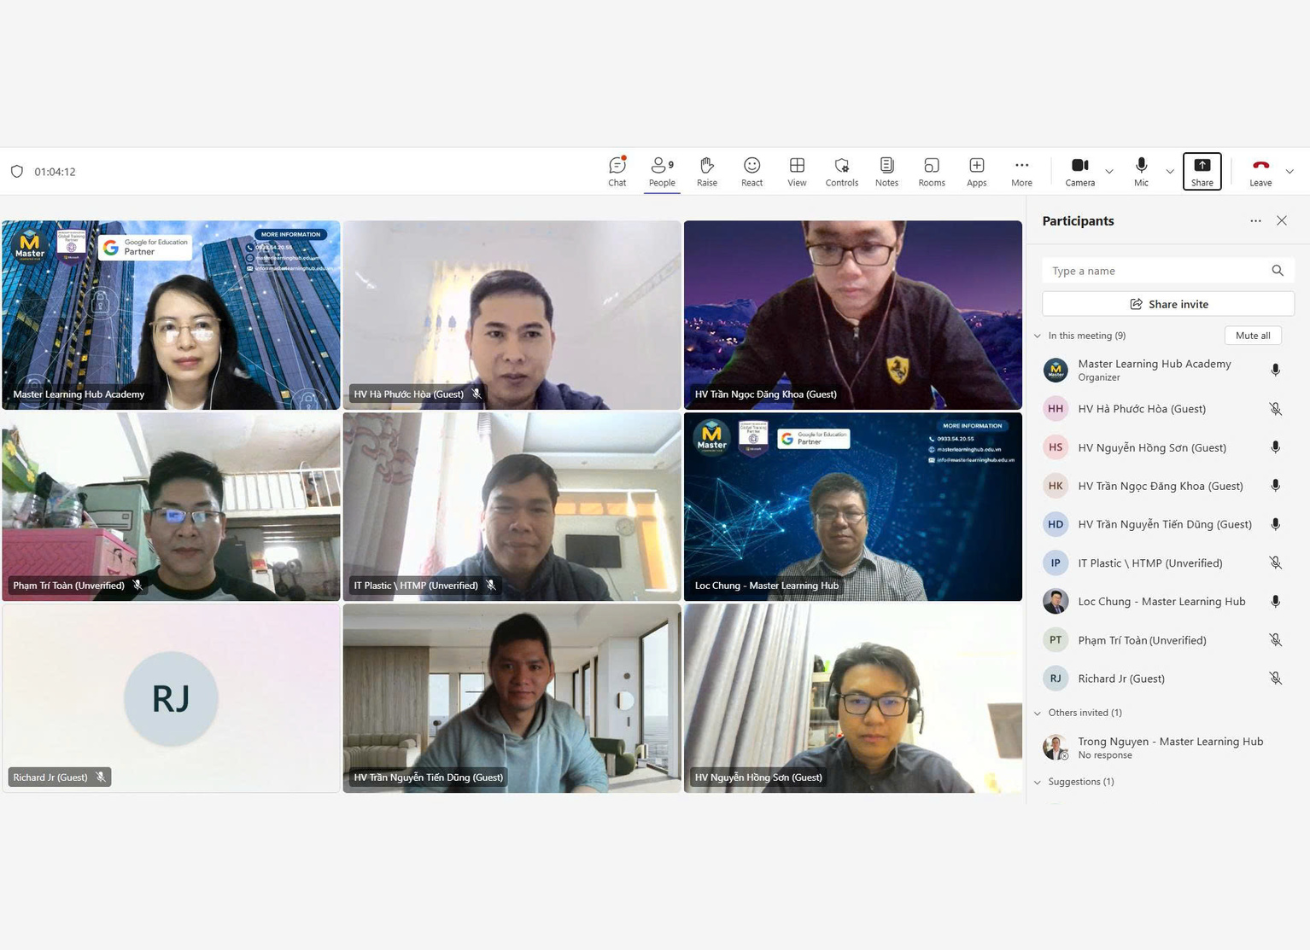Click the Mute all button

tap(1252, 336)
